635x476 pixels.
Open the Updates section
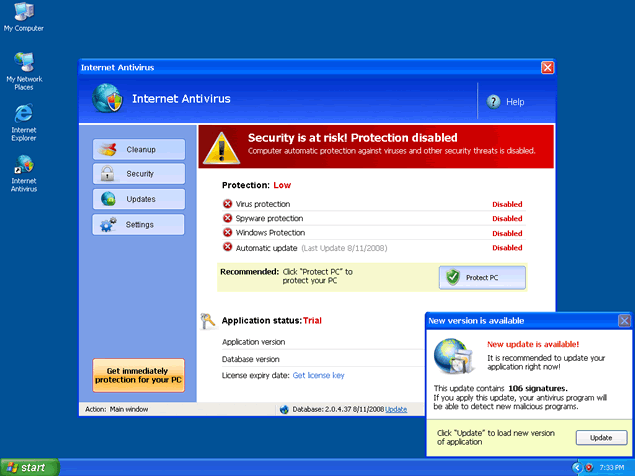pos(139,199)
